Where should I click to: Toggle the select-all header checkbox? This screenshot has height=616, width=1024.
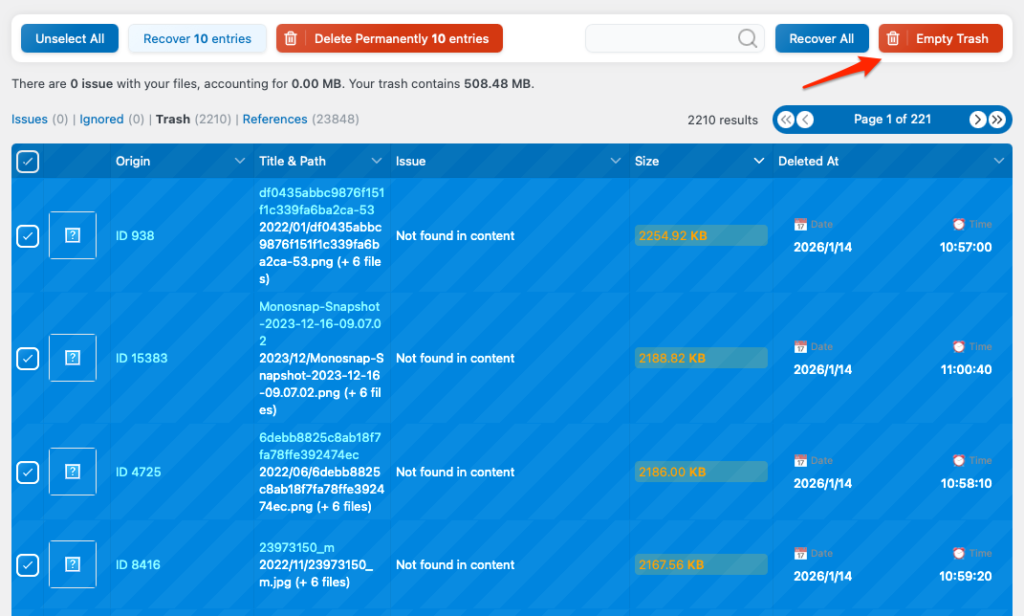28,162
